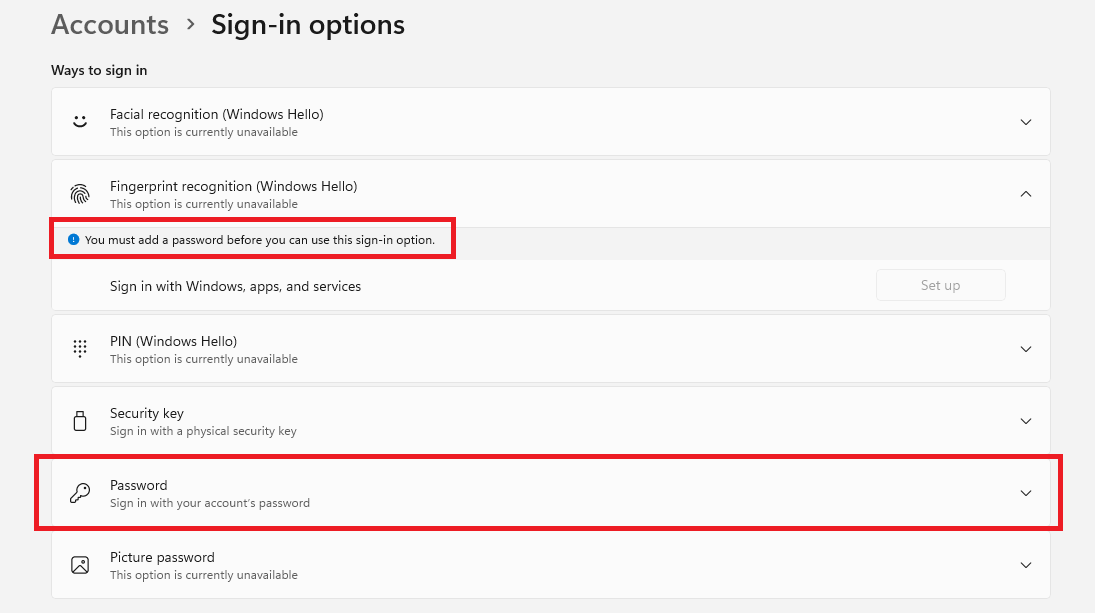Viewport: 1095px width, 613px height.
Task: Click the PIN keypad icon
Action: click(79, 347)
